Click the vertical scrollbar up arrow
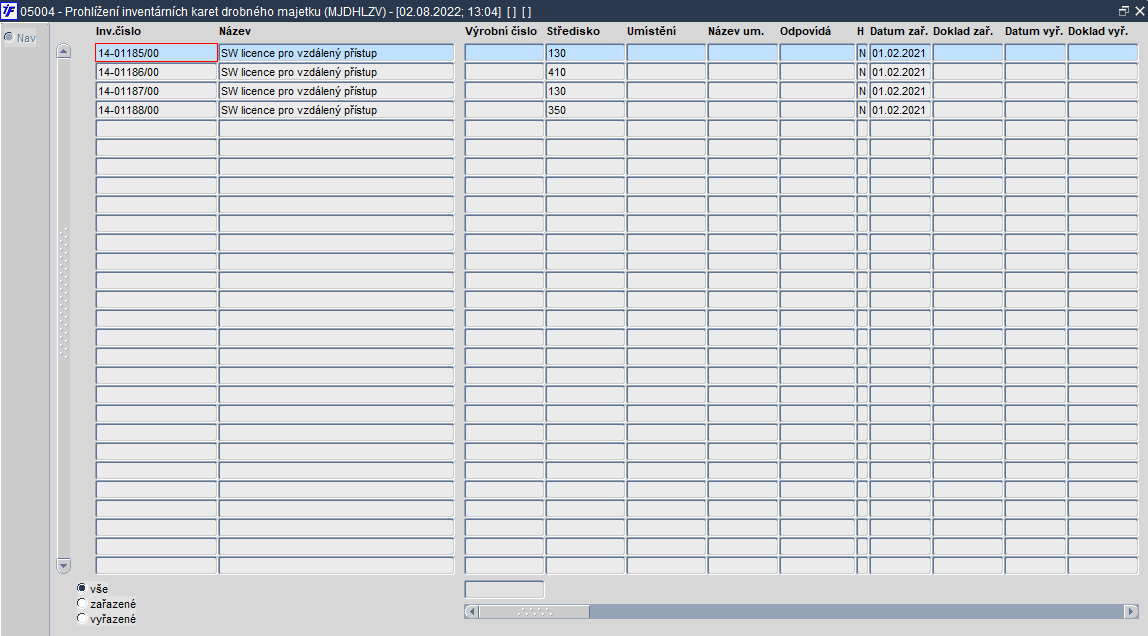The width and height of the screenshot is (1148, 636). pos(64,51)
